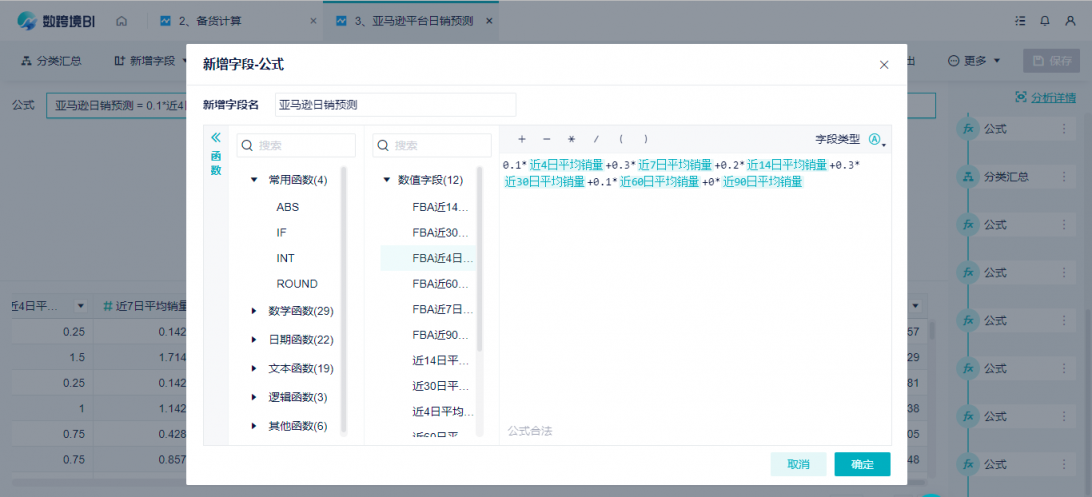Expand the 逻辑函数(3) group
This screenshot has width=1092, height=497.
(x=254, y=397)
